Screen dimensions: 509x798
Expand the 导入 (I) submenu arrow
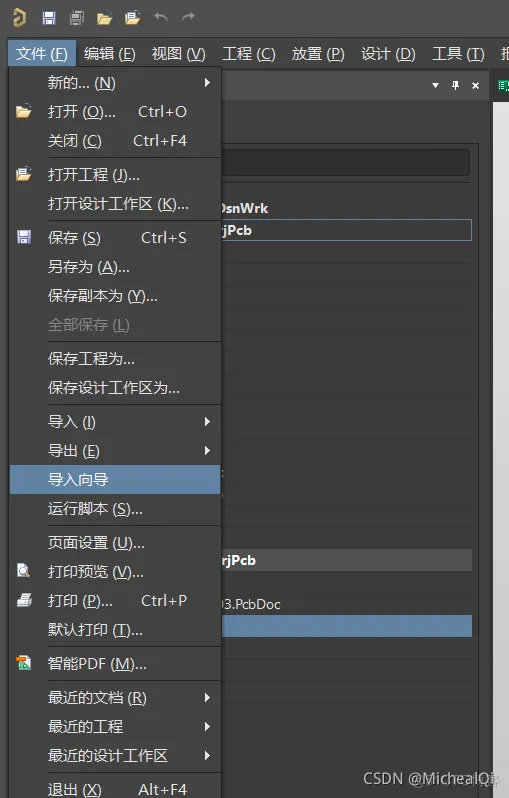[207, 421]
